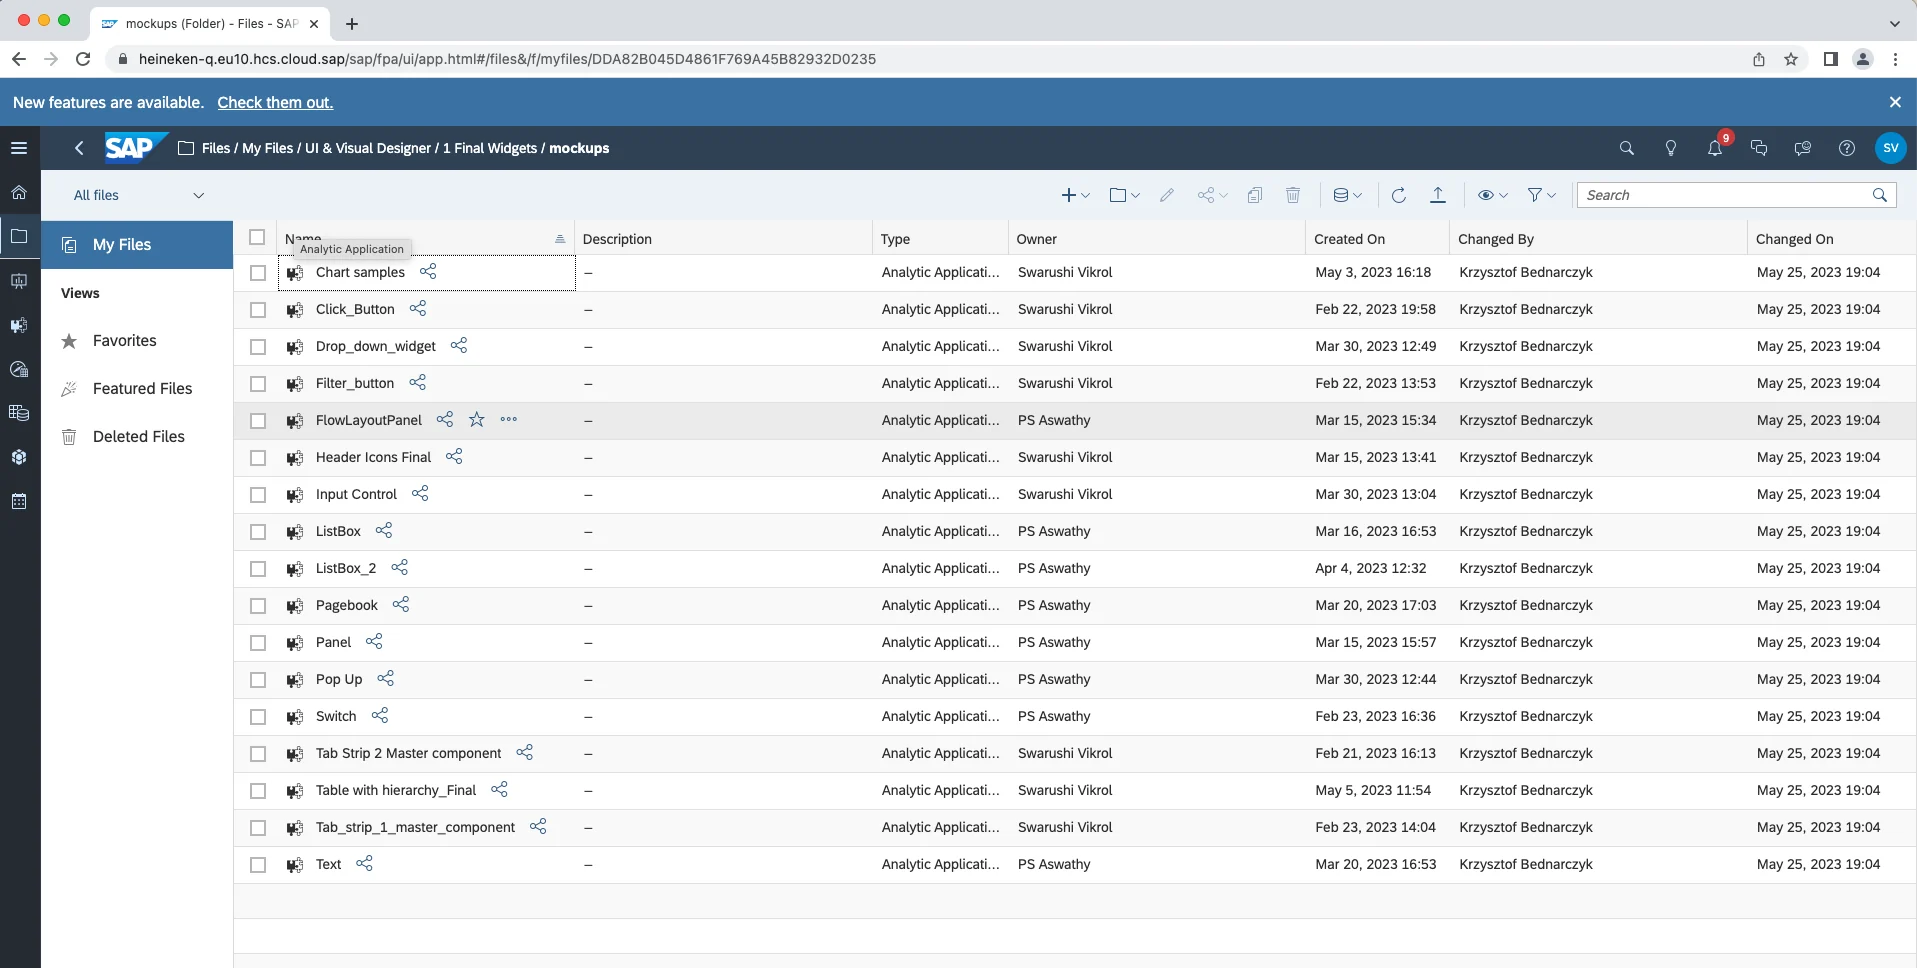Open the hamburger main menu

click(19, 148)
